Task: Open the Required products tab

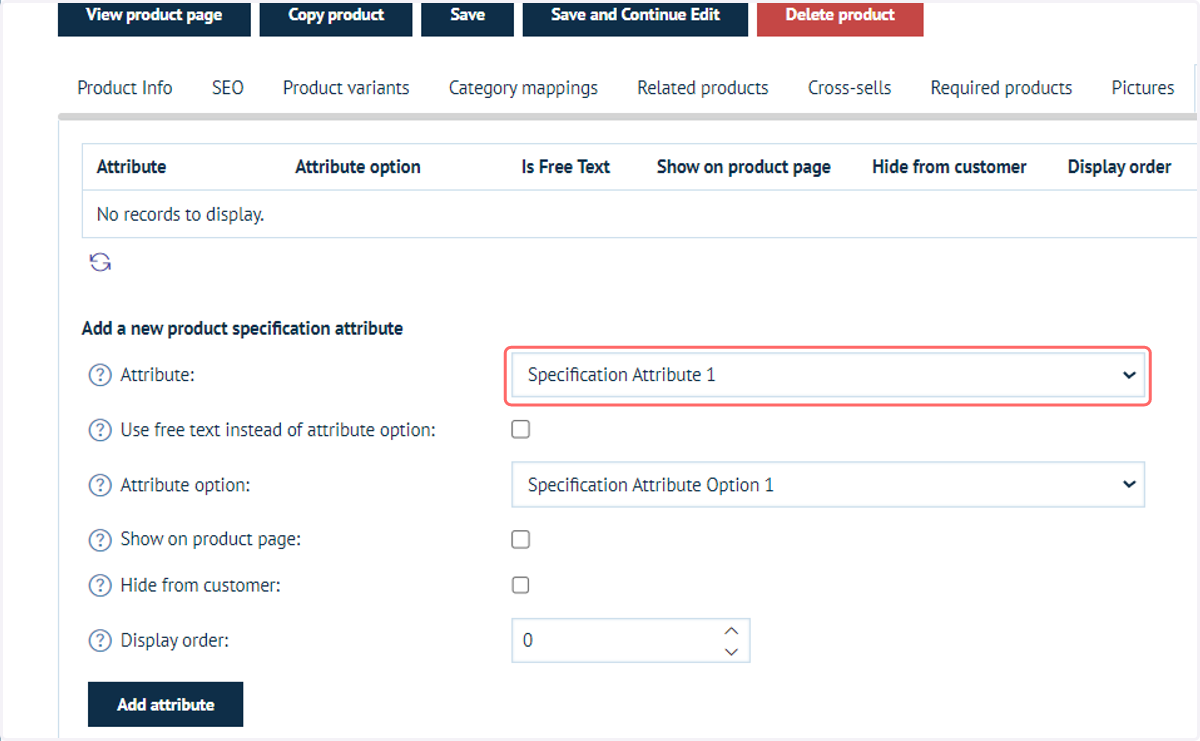Action: coord(1001,88)
